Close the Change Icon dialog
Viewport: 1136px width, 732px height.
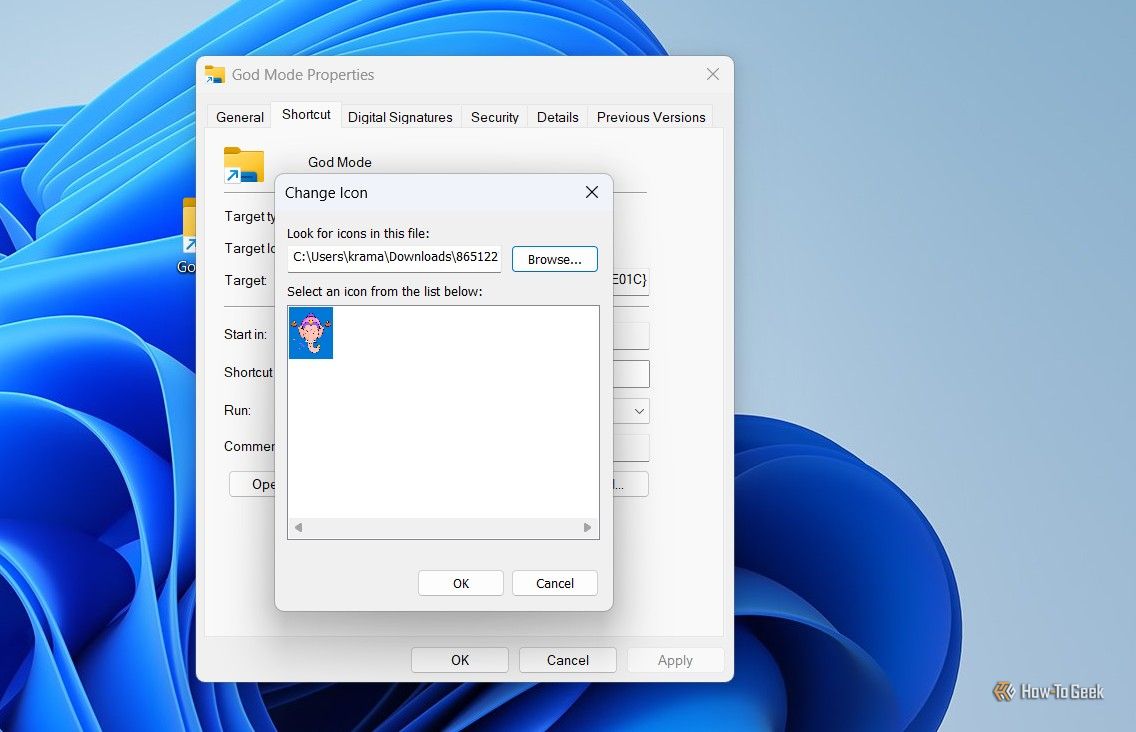click(x=592, y=192)
